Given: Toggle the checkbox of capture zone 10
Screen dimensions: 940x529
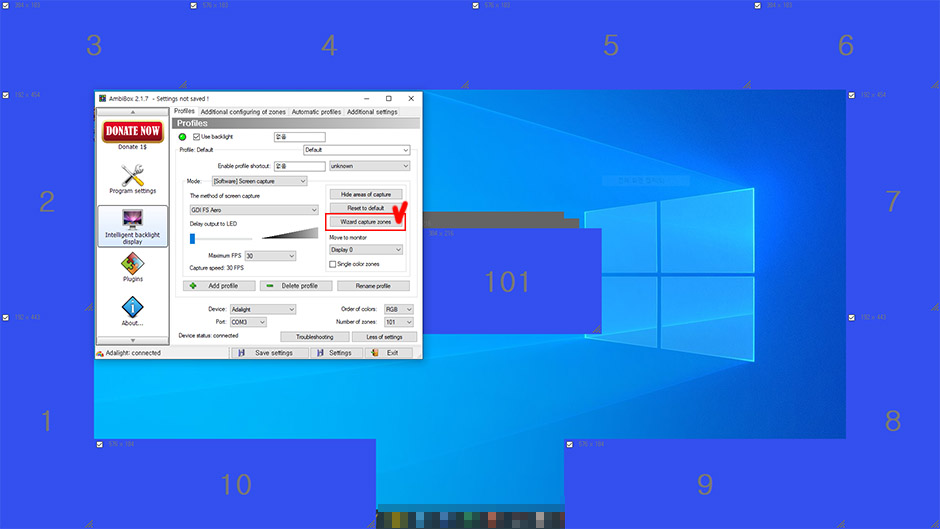Looking at the screenshot, I should [100, 444].
